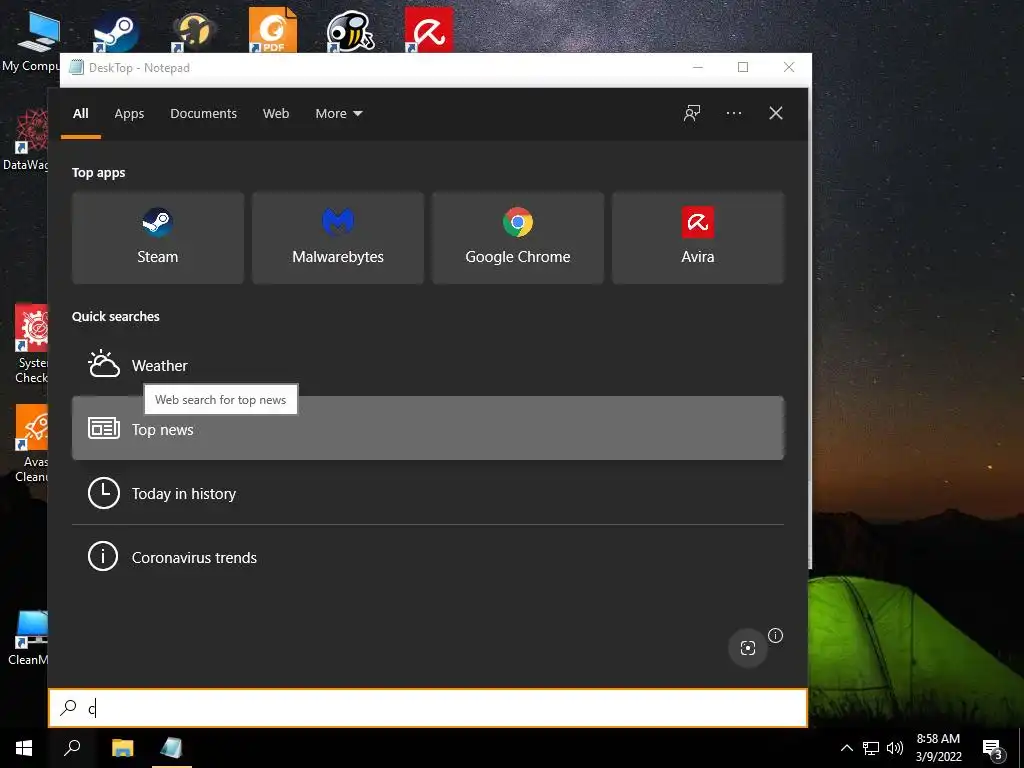Show hidden system tray icons

846,748
